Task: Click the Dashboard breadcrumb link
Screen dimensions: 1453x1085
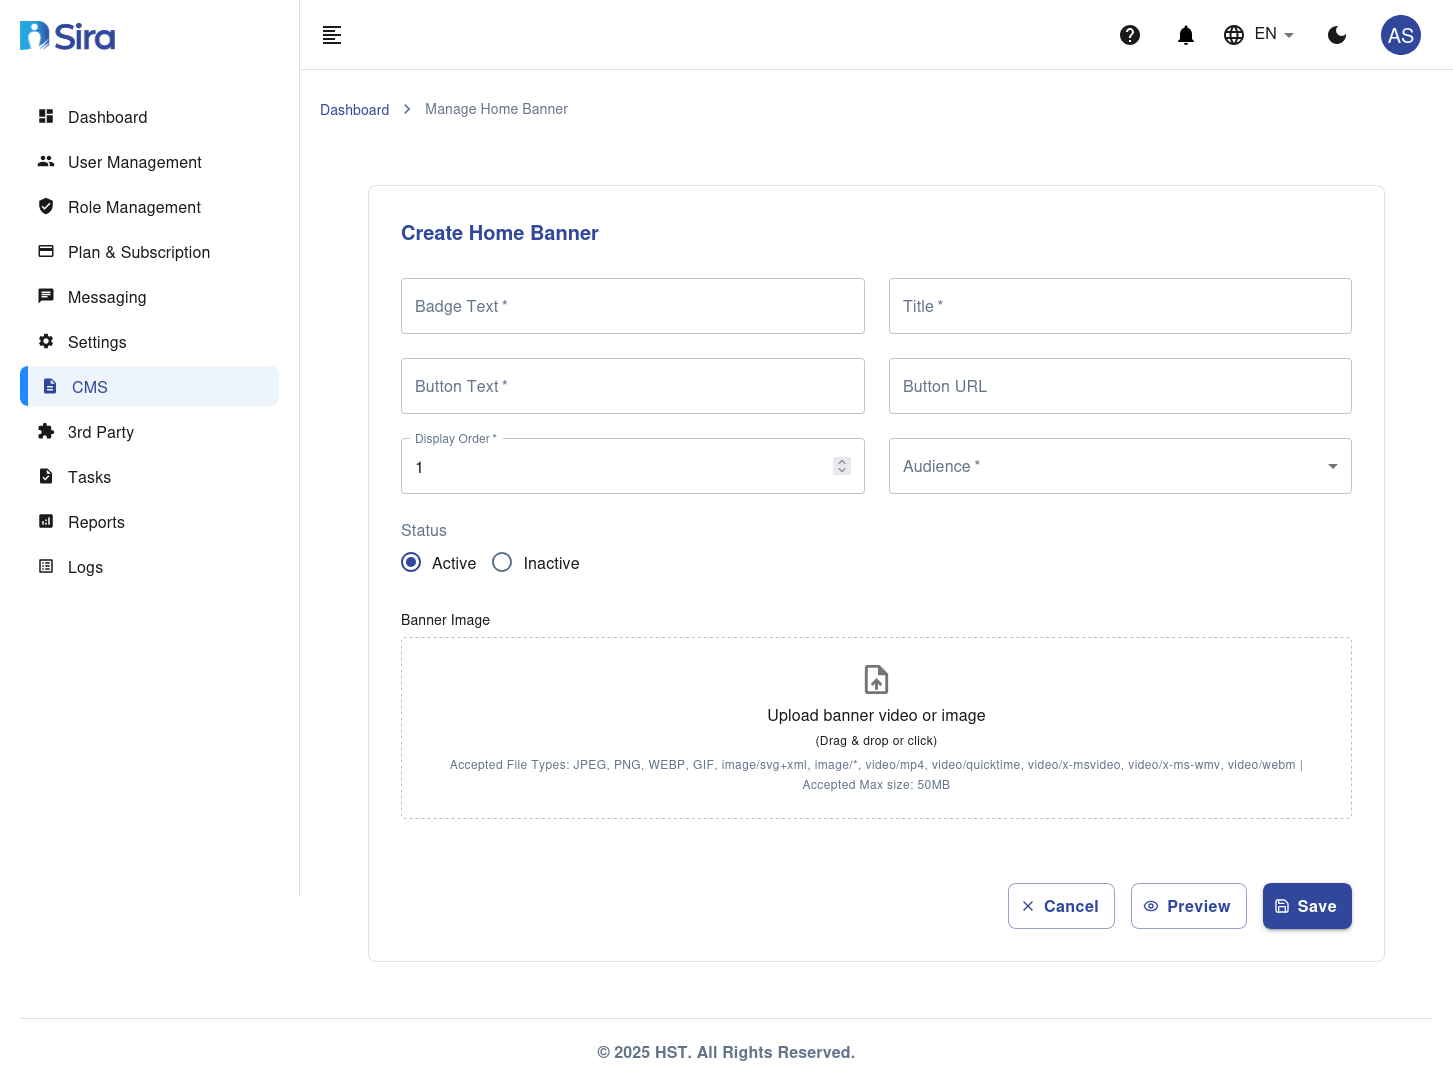Action: coord(354,109)
